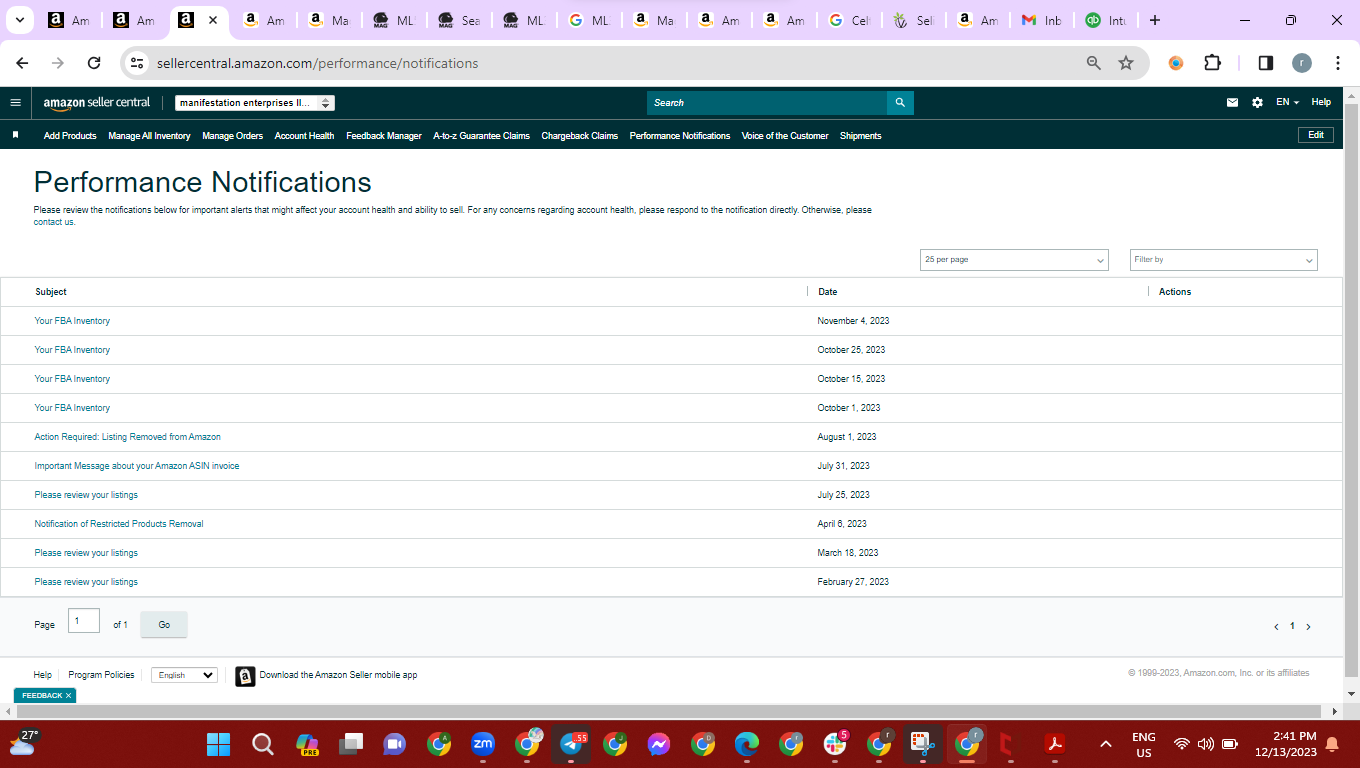Bookmark this page with the star icon
Screen dimensions: 1360x768
coord(1126,63)
